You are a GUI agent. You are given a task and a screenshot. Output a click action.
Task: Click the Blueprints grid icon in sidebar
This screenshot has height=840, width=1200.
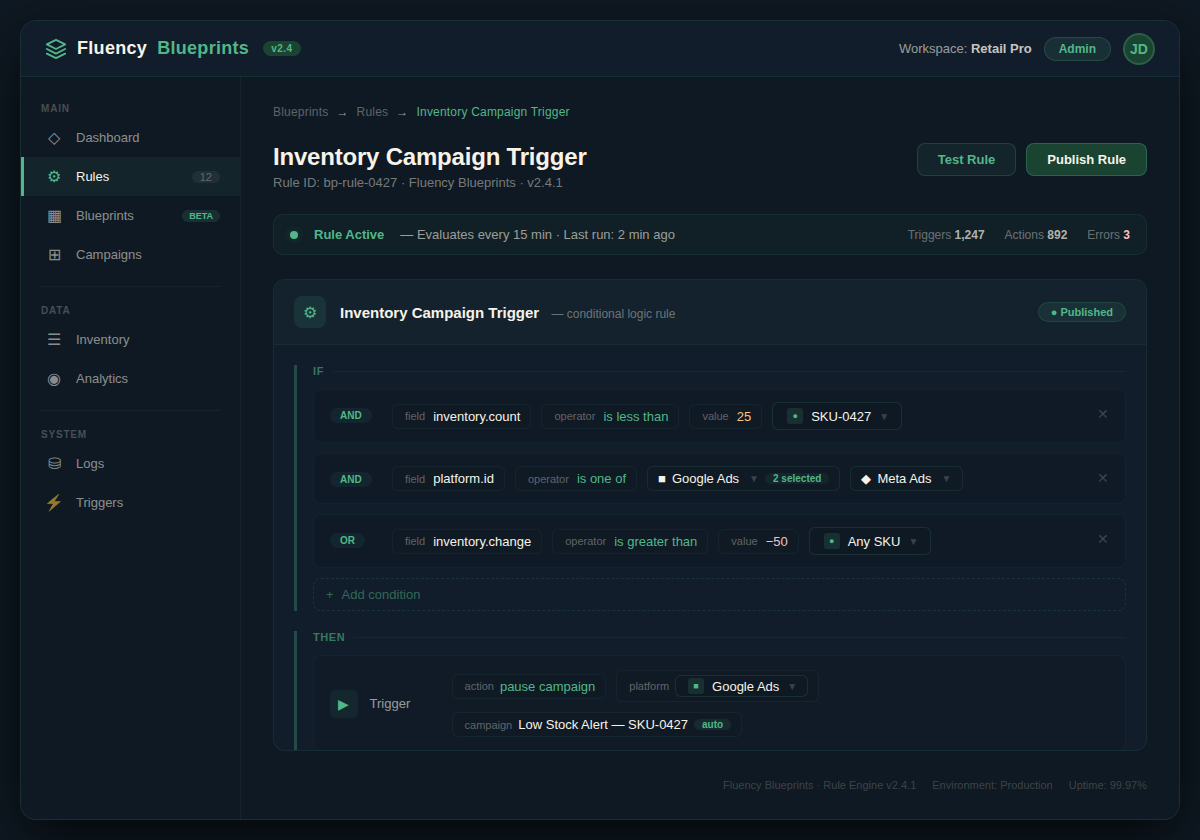(x=54, y=216)
